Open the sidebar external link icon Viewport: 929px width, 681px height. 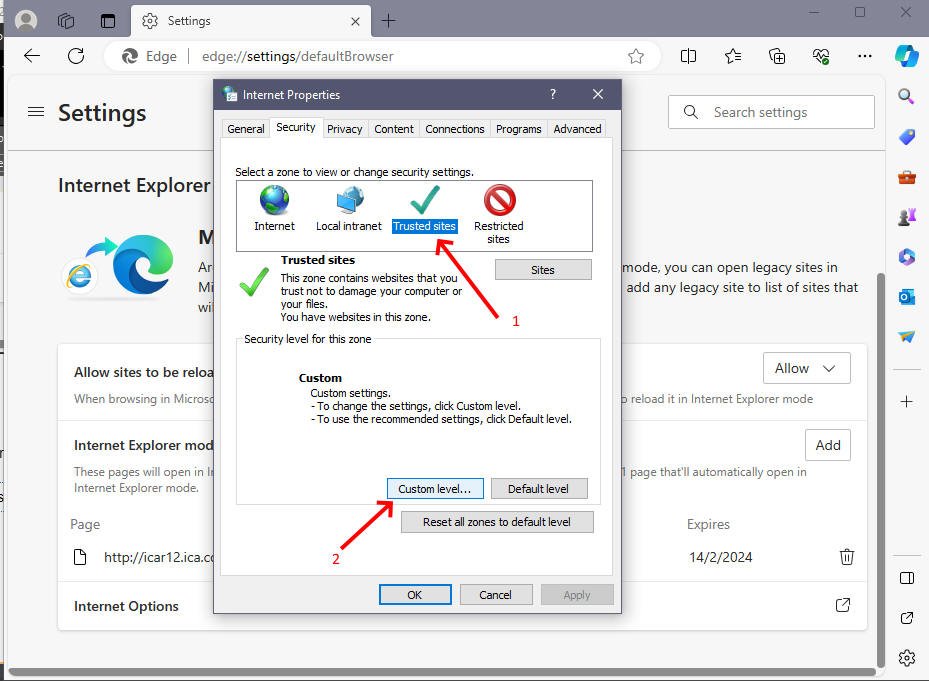pyautogui.click(x=906, y=618)
